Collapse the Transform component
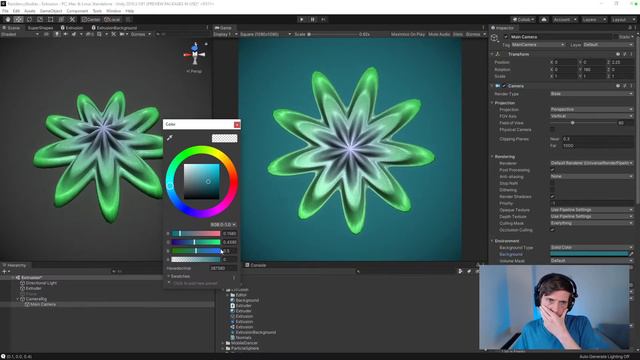The image size is (640, 360). (x=492, y=54)
